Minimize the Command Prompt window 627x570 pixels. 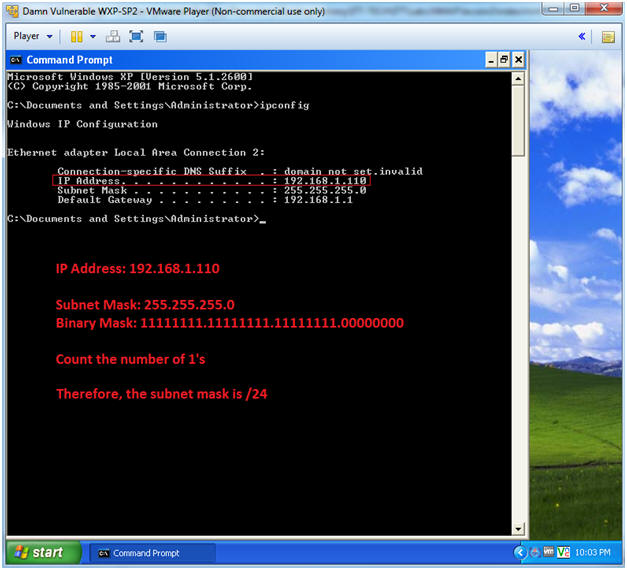pos(491,60)
